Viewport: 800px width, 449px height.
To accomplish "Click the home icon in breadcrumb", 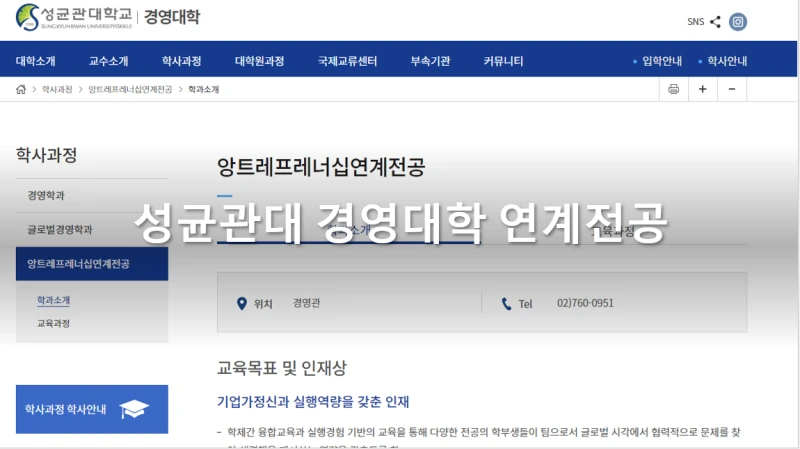I will coord(21,89).
